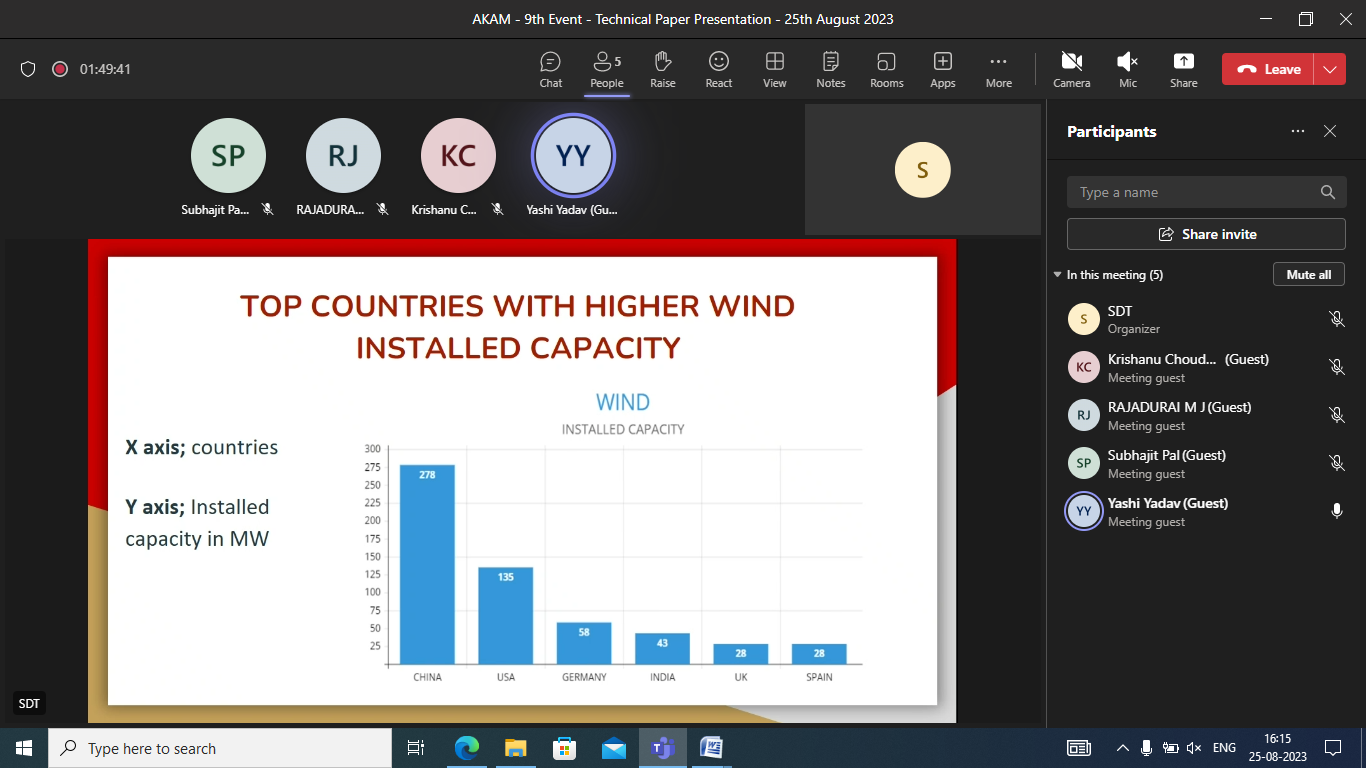Screen dimensions: 1366x768
Task: Open Microsoft Edge from the taskbar
Action: pyautogui.click(x=466, y=748)
